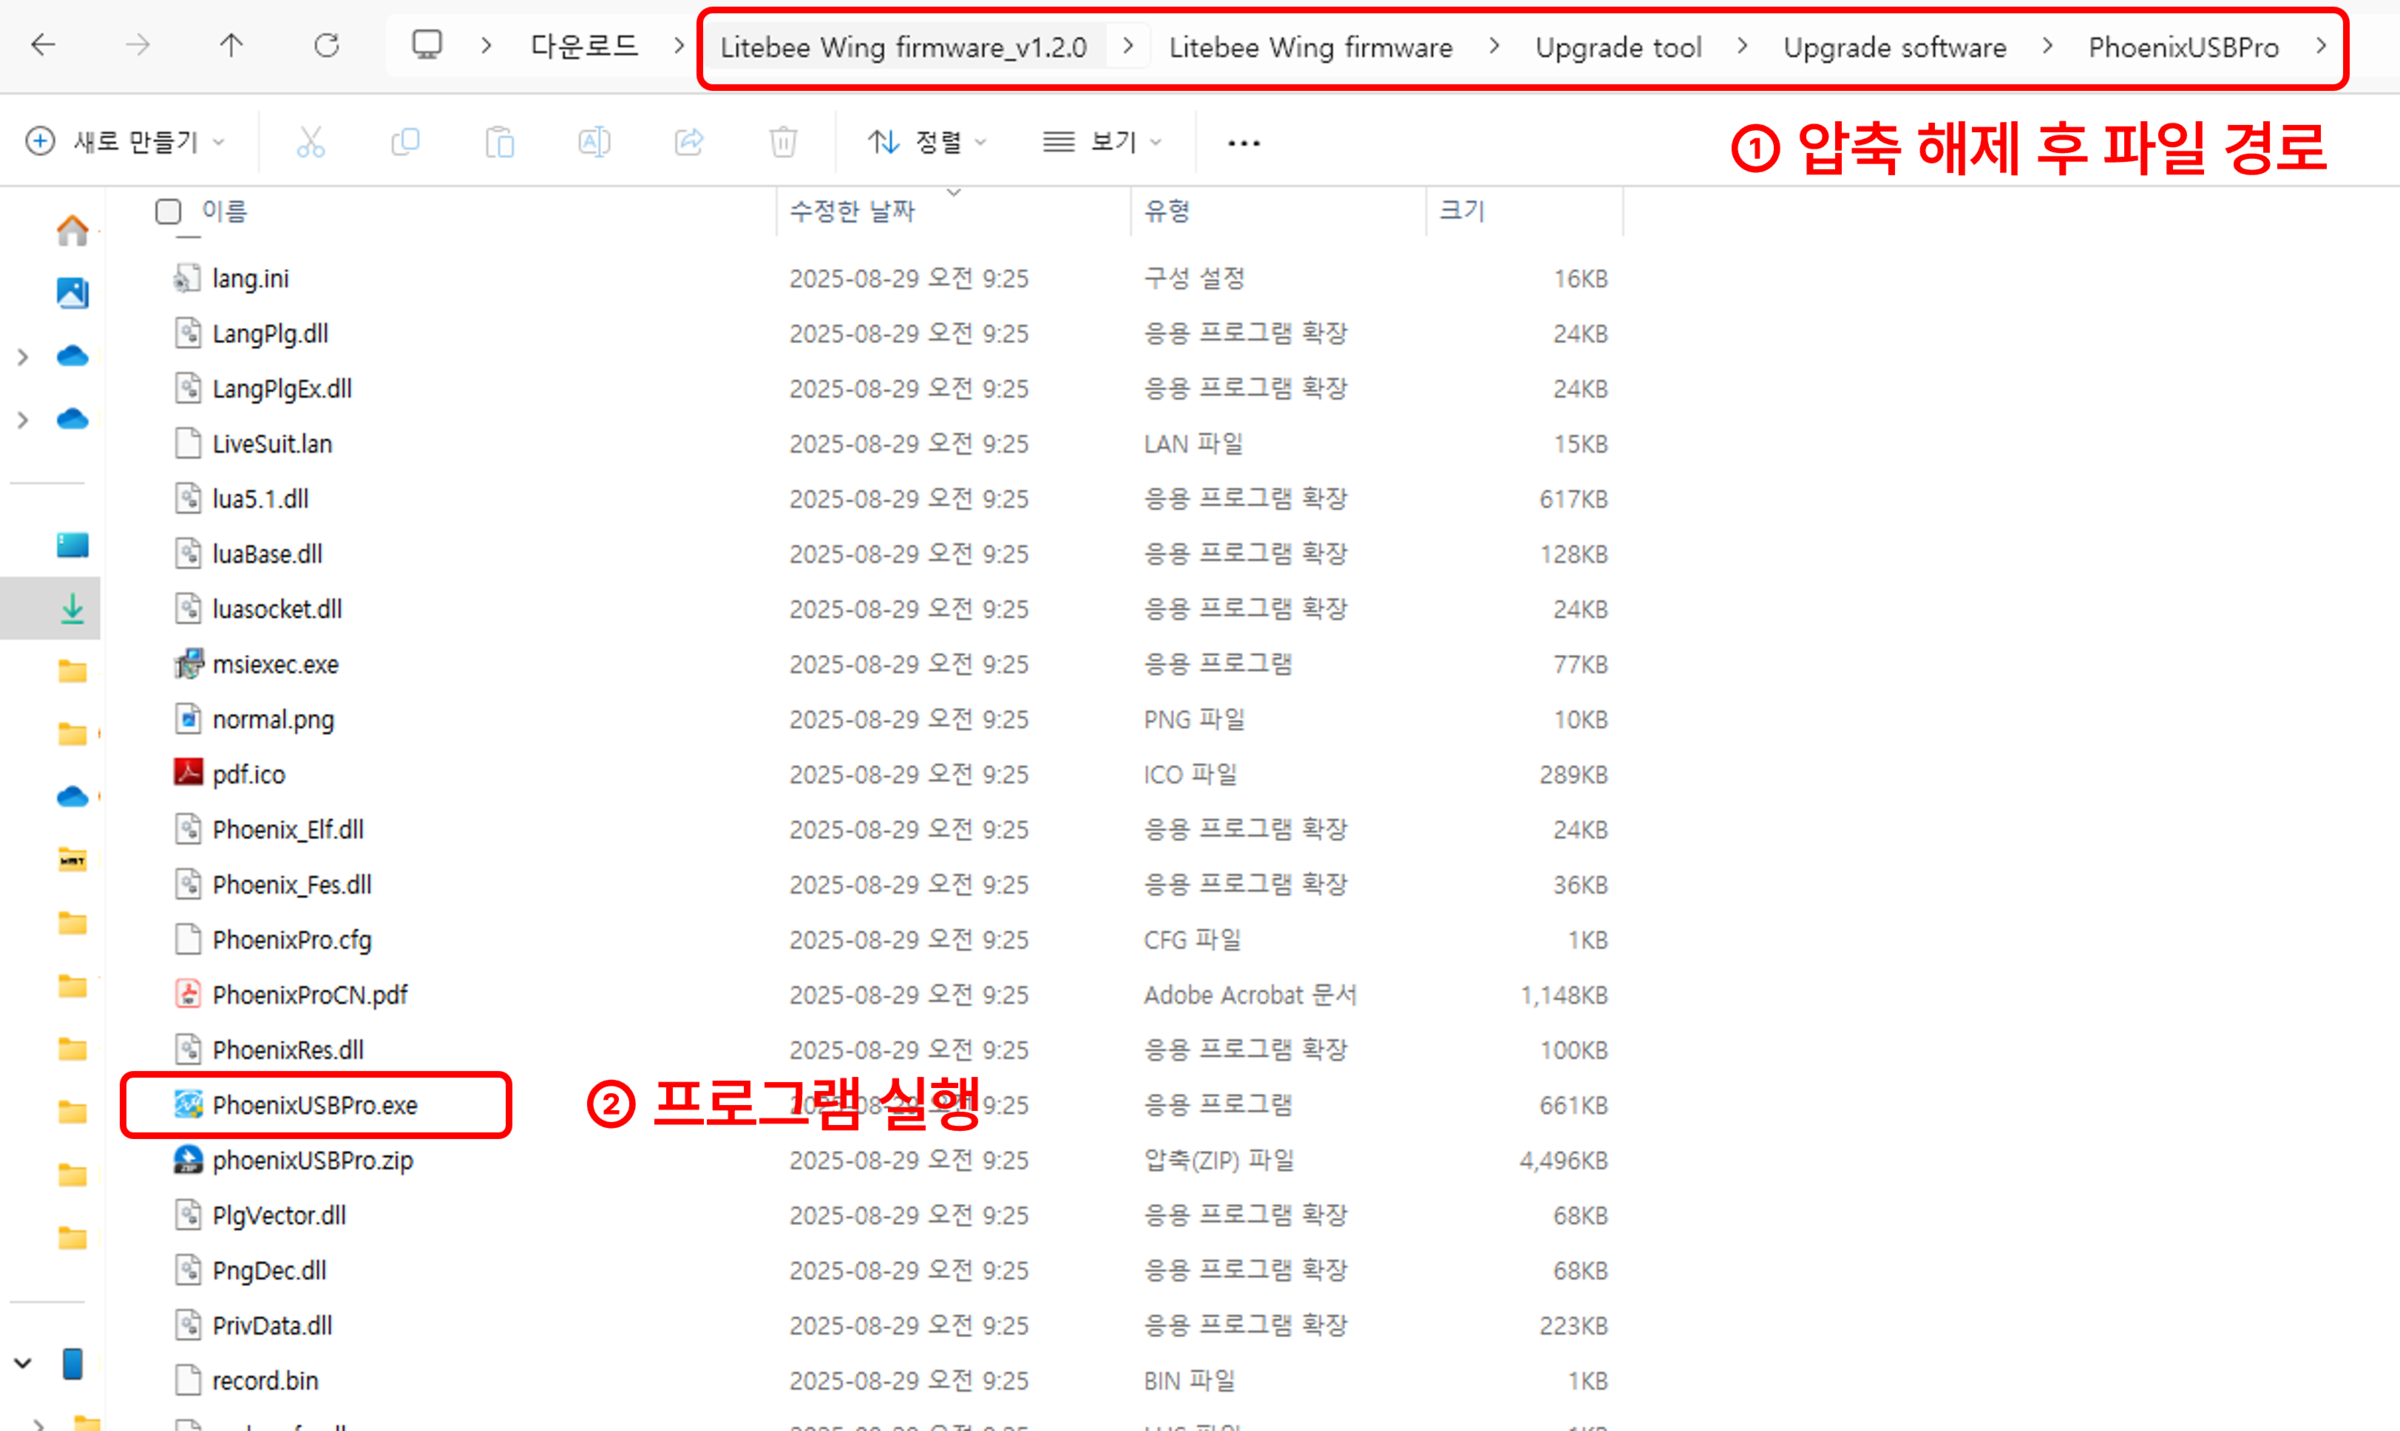
Task: Go up one folder level
Action: coord(231,45)
